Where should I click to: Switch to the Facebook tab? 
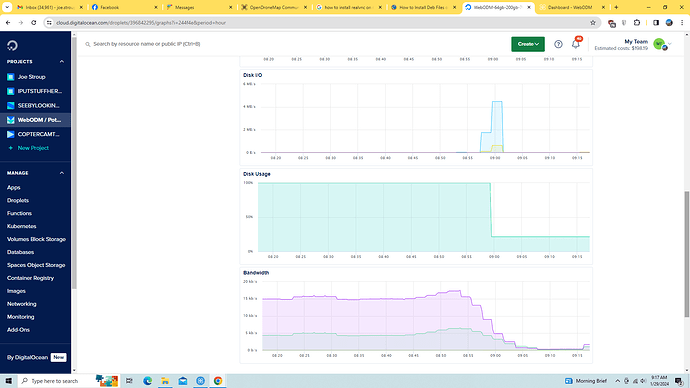point(124,7)
